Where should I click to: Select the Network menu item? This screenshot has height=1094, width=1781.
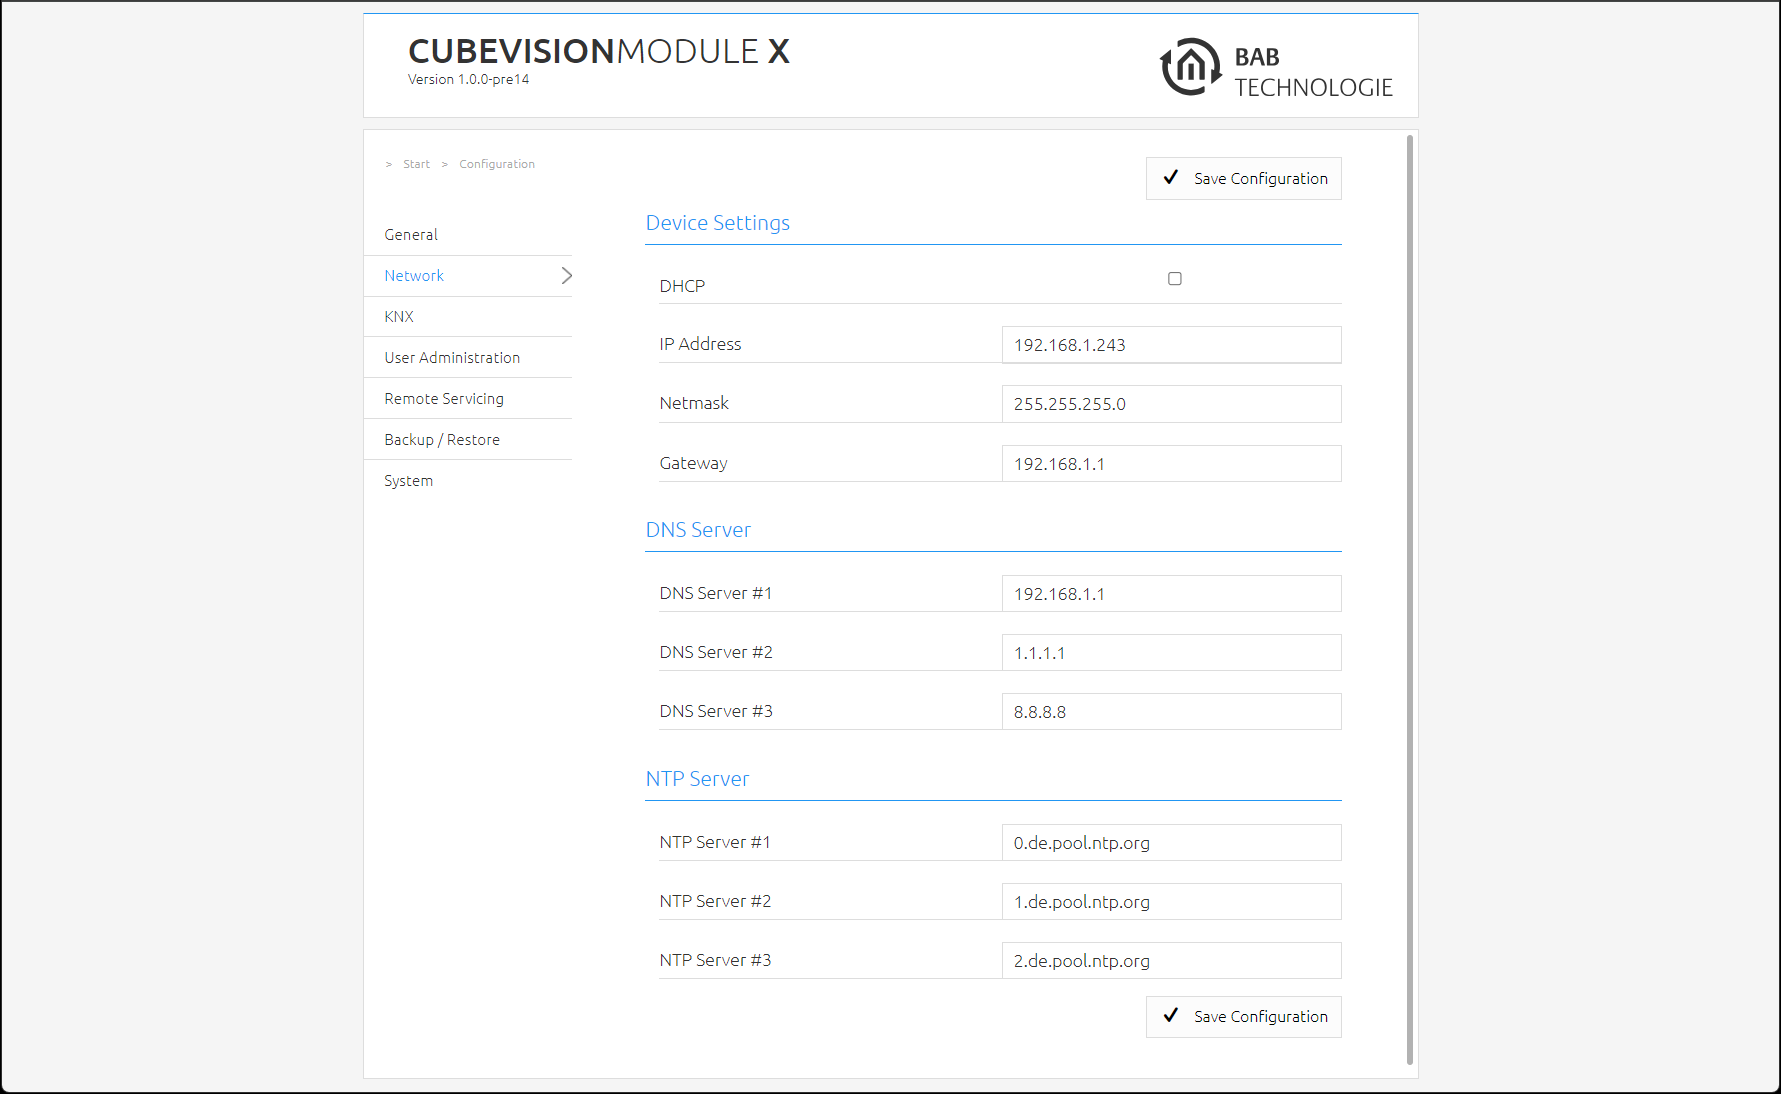[414, 276]
